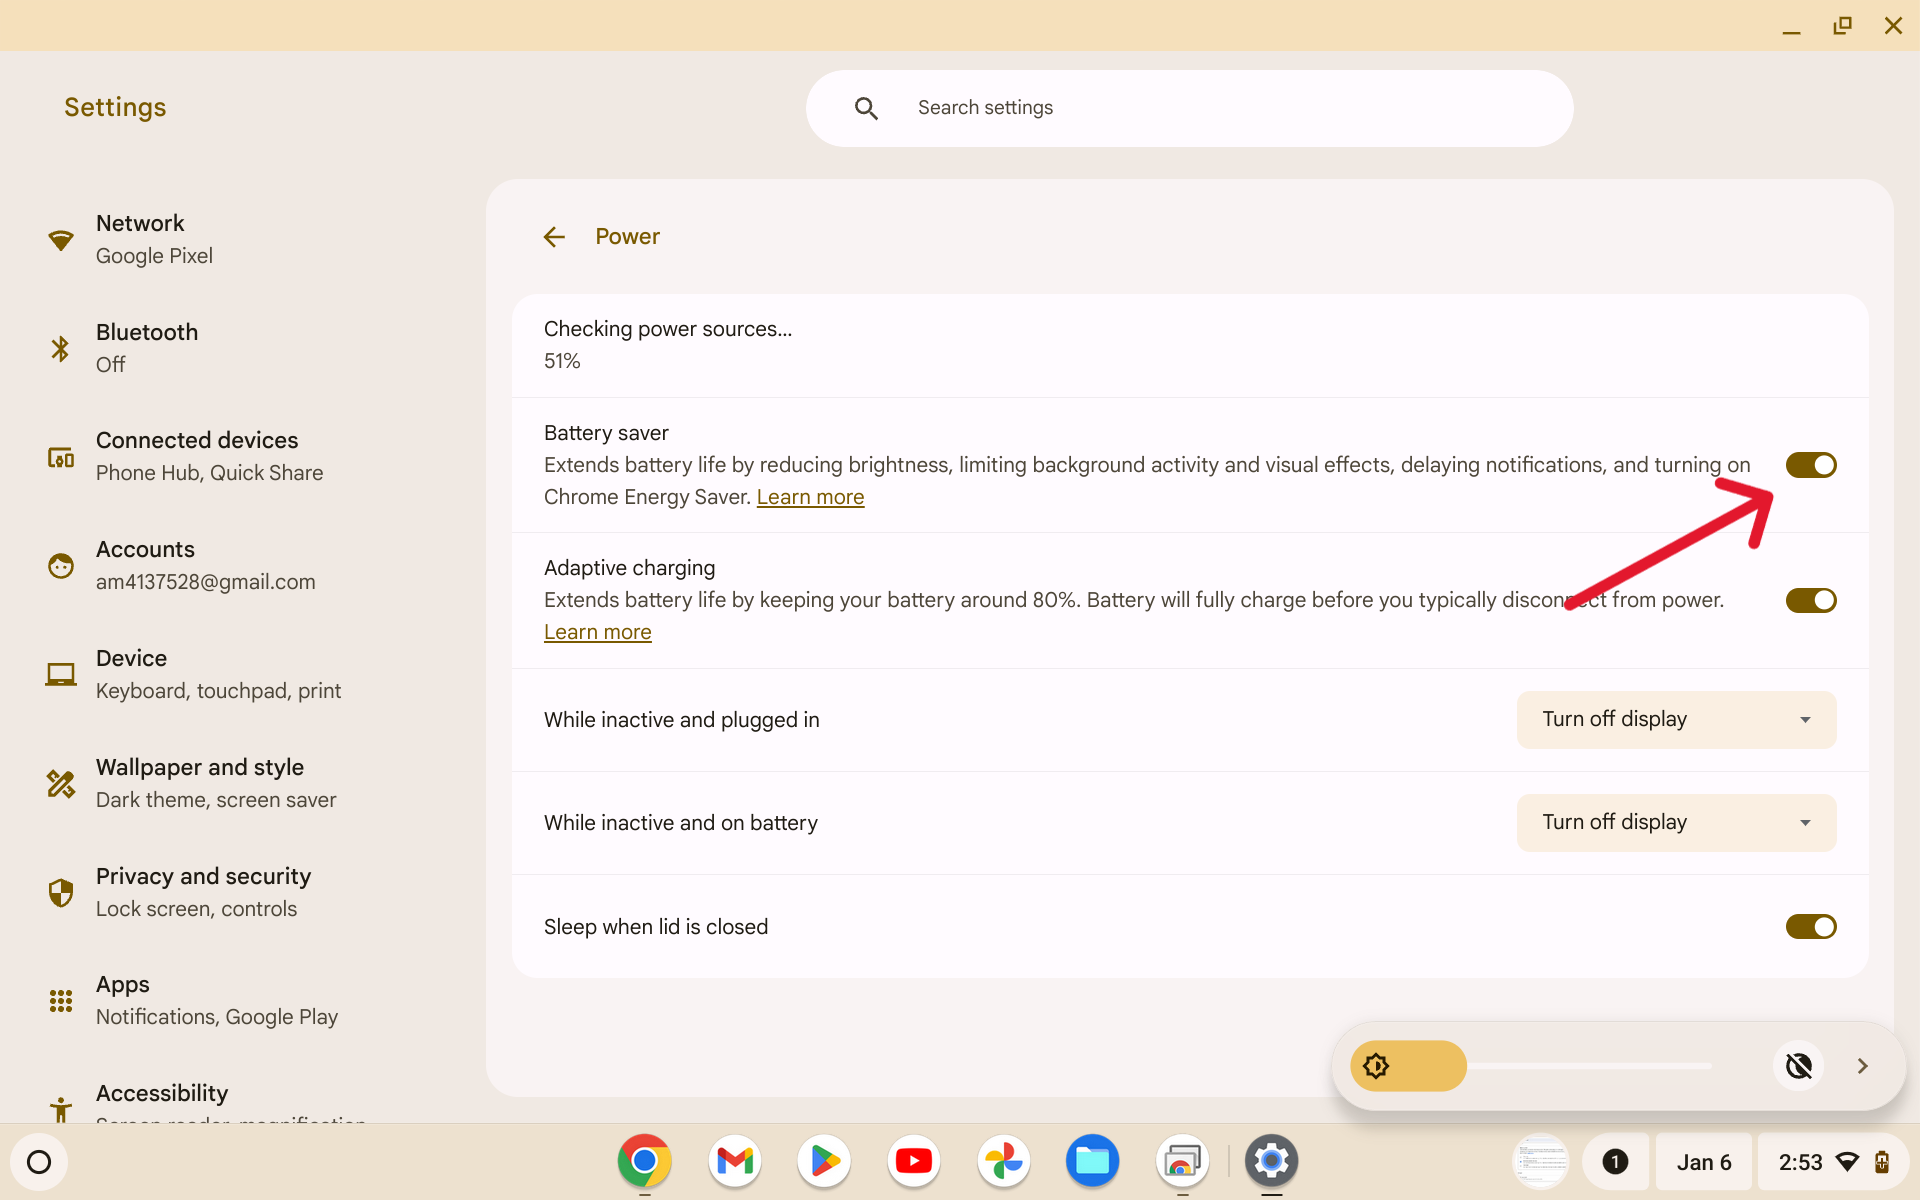1920x1200 pixels.
Task: Click system Settings gear icon in taskbar
Action: pos(1270,1161)
